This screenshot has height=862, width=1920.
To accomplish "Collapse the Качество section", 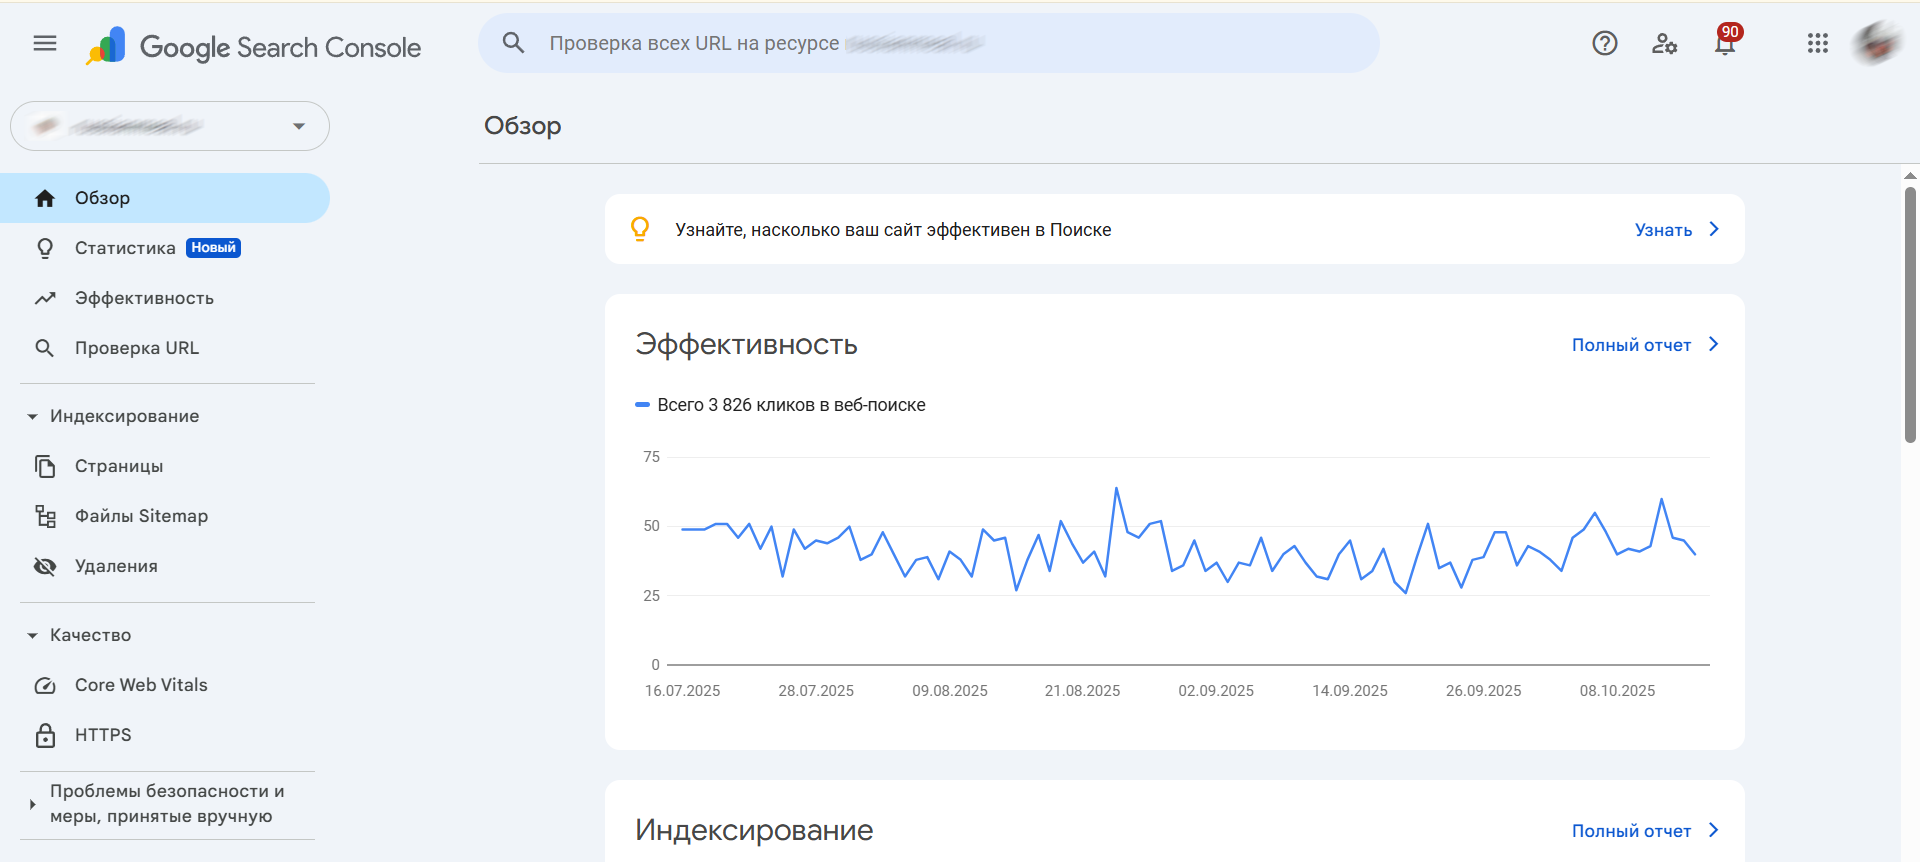I will click(32, 635).
